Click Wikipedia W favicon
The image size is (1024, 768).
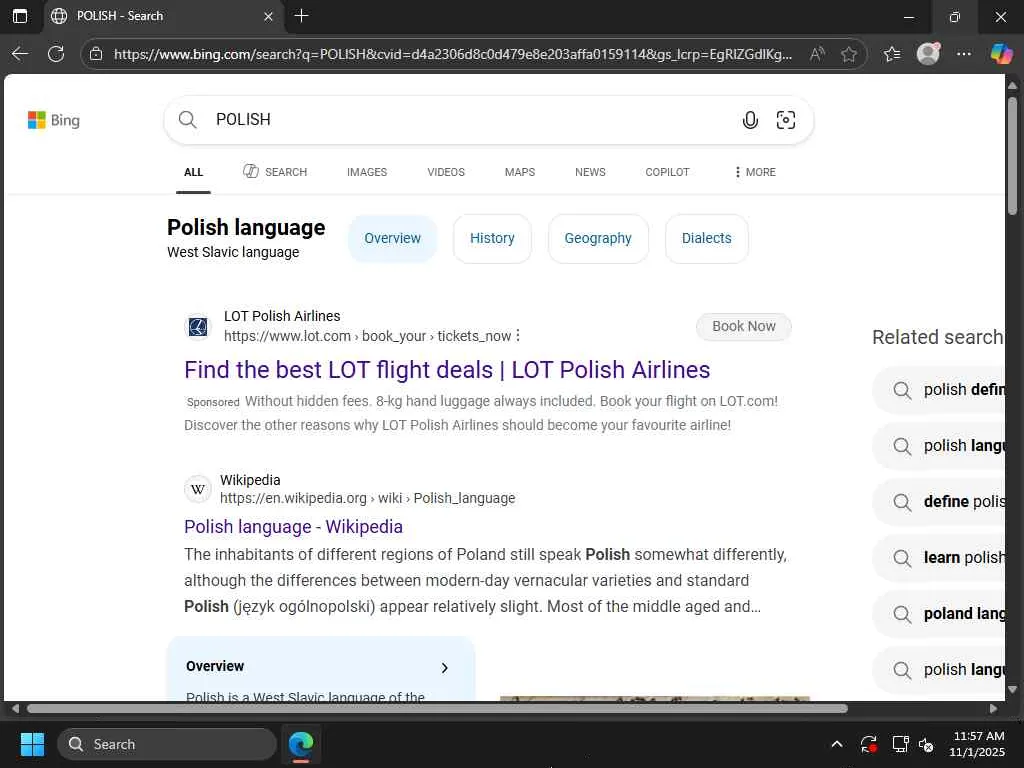pos(198,489)
